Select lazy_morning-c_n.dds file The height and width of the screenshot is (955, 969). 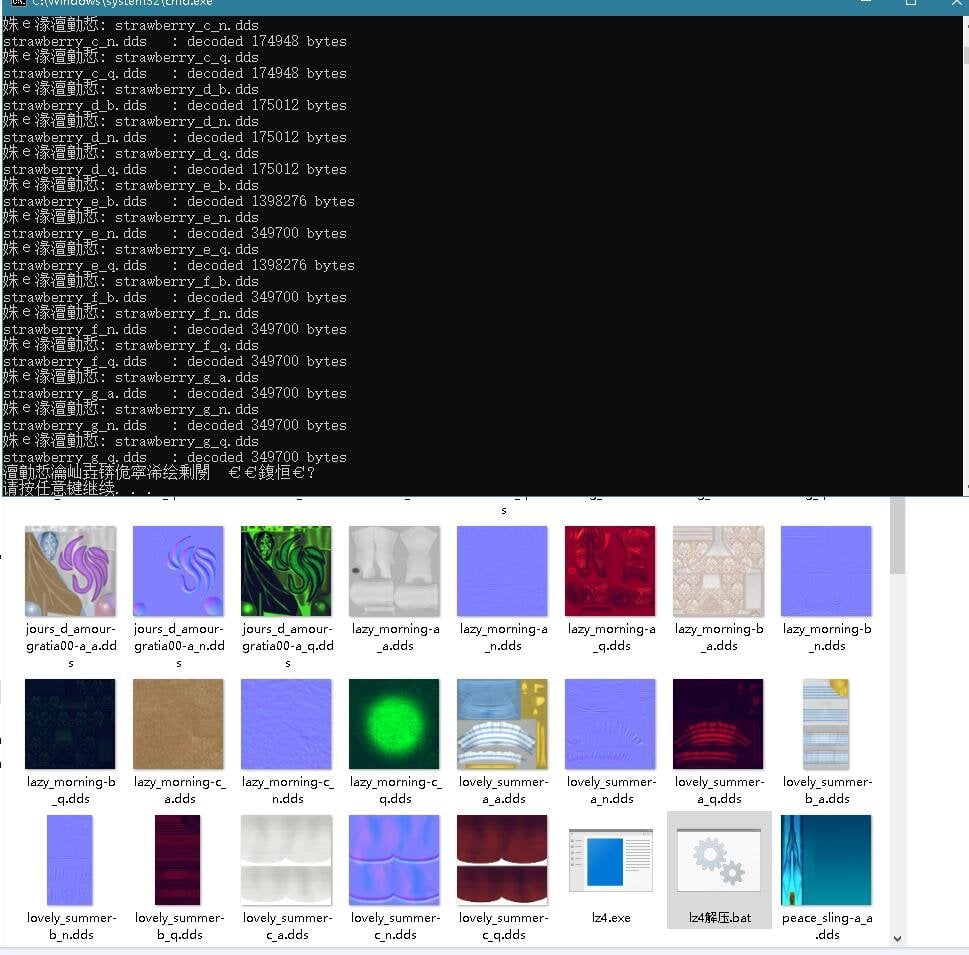point(286,724)
